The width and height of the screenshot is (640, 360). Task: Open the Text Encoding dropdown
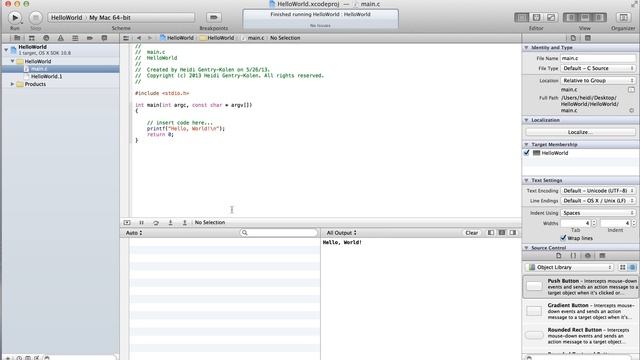coord(598,191)
